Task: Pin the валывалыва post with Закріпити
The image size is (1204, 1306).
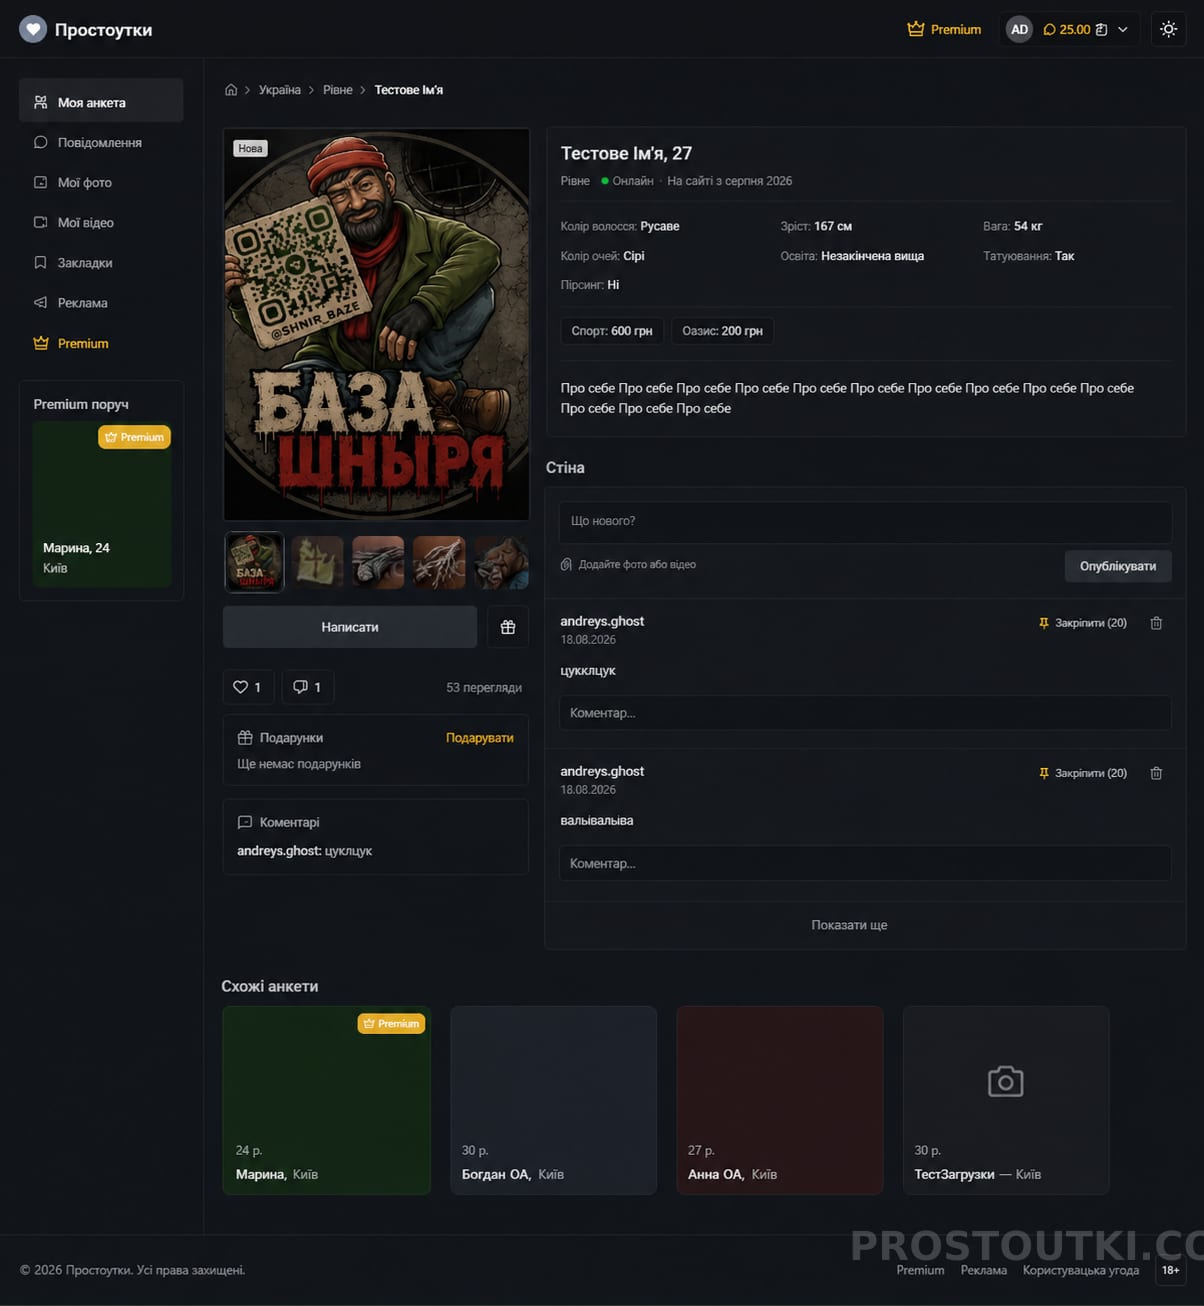Action: (1083, 773)
